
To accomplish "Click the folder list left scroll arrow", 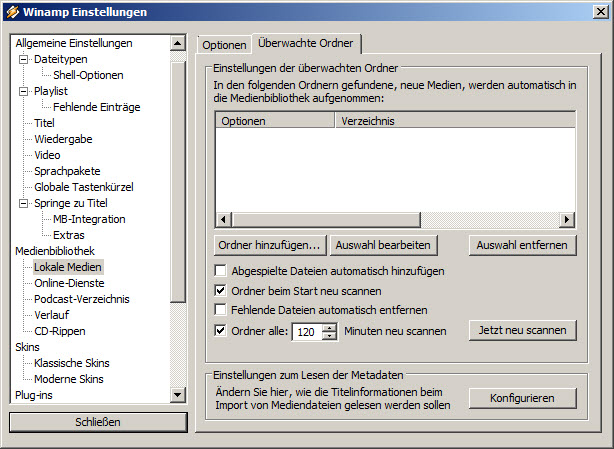I will (224, 220).
